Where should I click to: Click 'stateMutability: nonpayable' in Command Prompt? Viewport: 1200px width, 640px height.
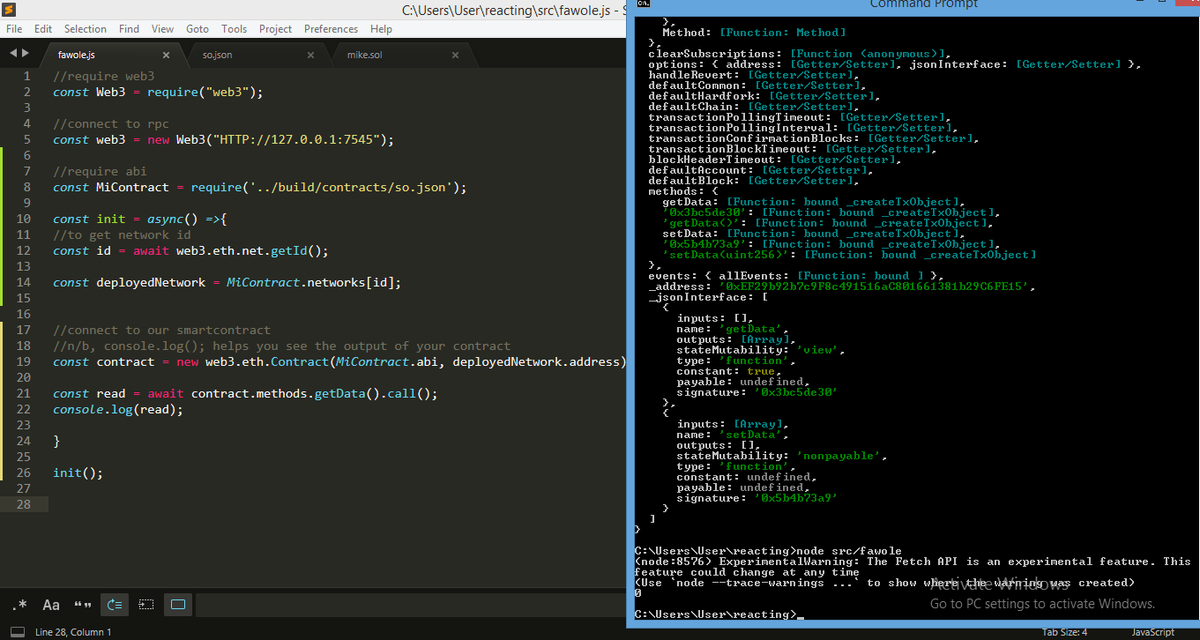[782, 456]
